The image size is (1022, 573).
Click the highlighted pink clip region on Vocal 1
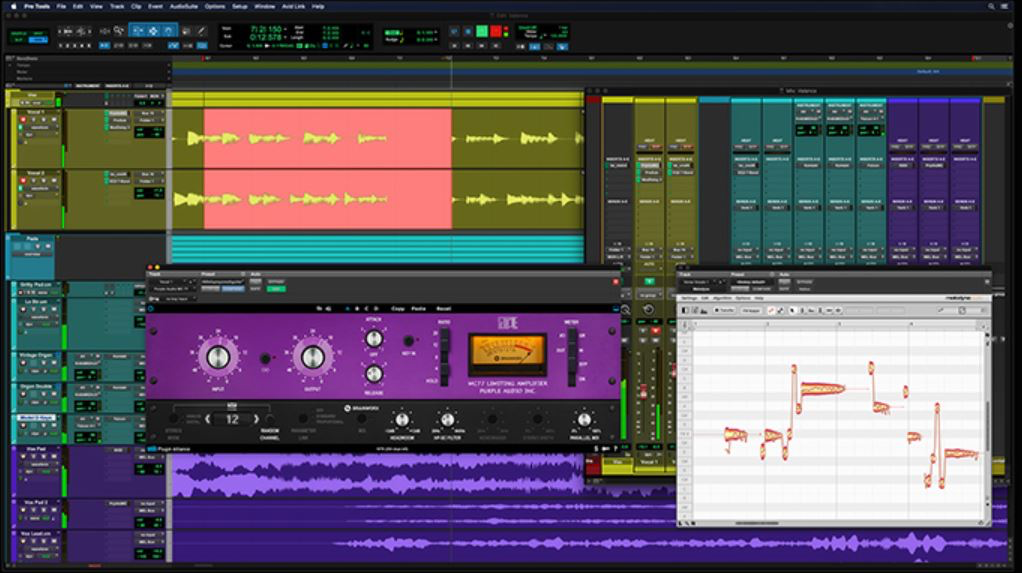[x=327, y=138]
